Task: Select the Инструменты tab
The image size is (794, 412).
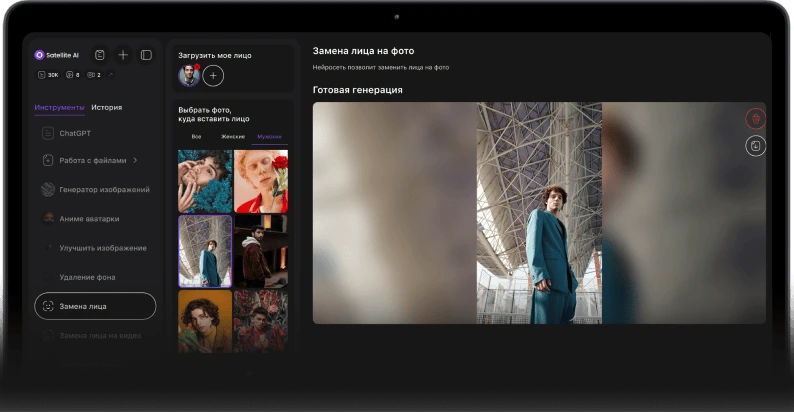Action: (x=59, y=107)
